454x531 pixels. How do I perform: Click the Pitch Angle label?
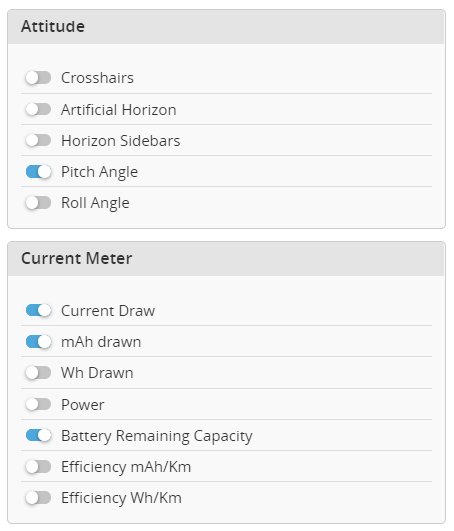click(100, 172)
